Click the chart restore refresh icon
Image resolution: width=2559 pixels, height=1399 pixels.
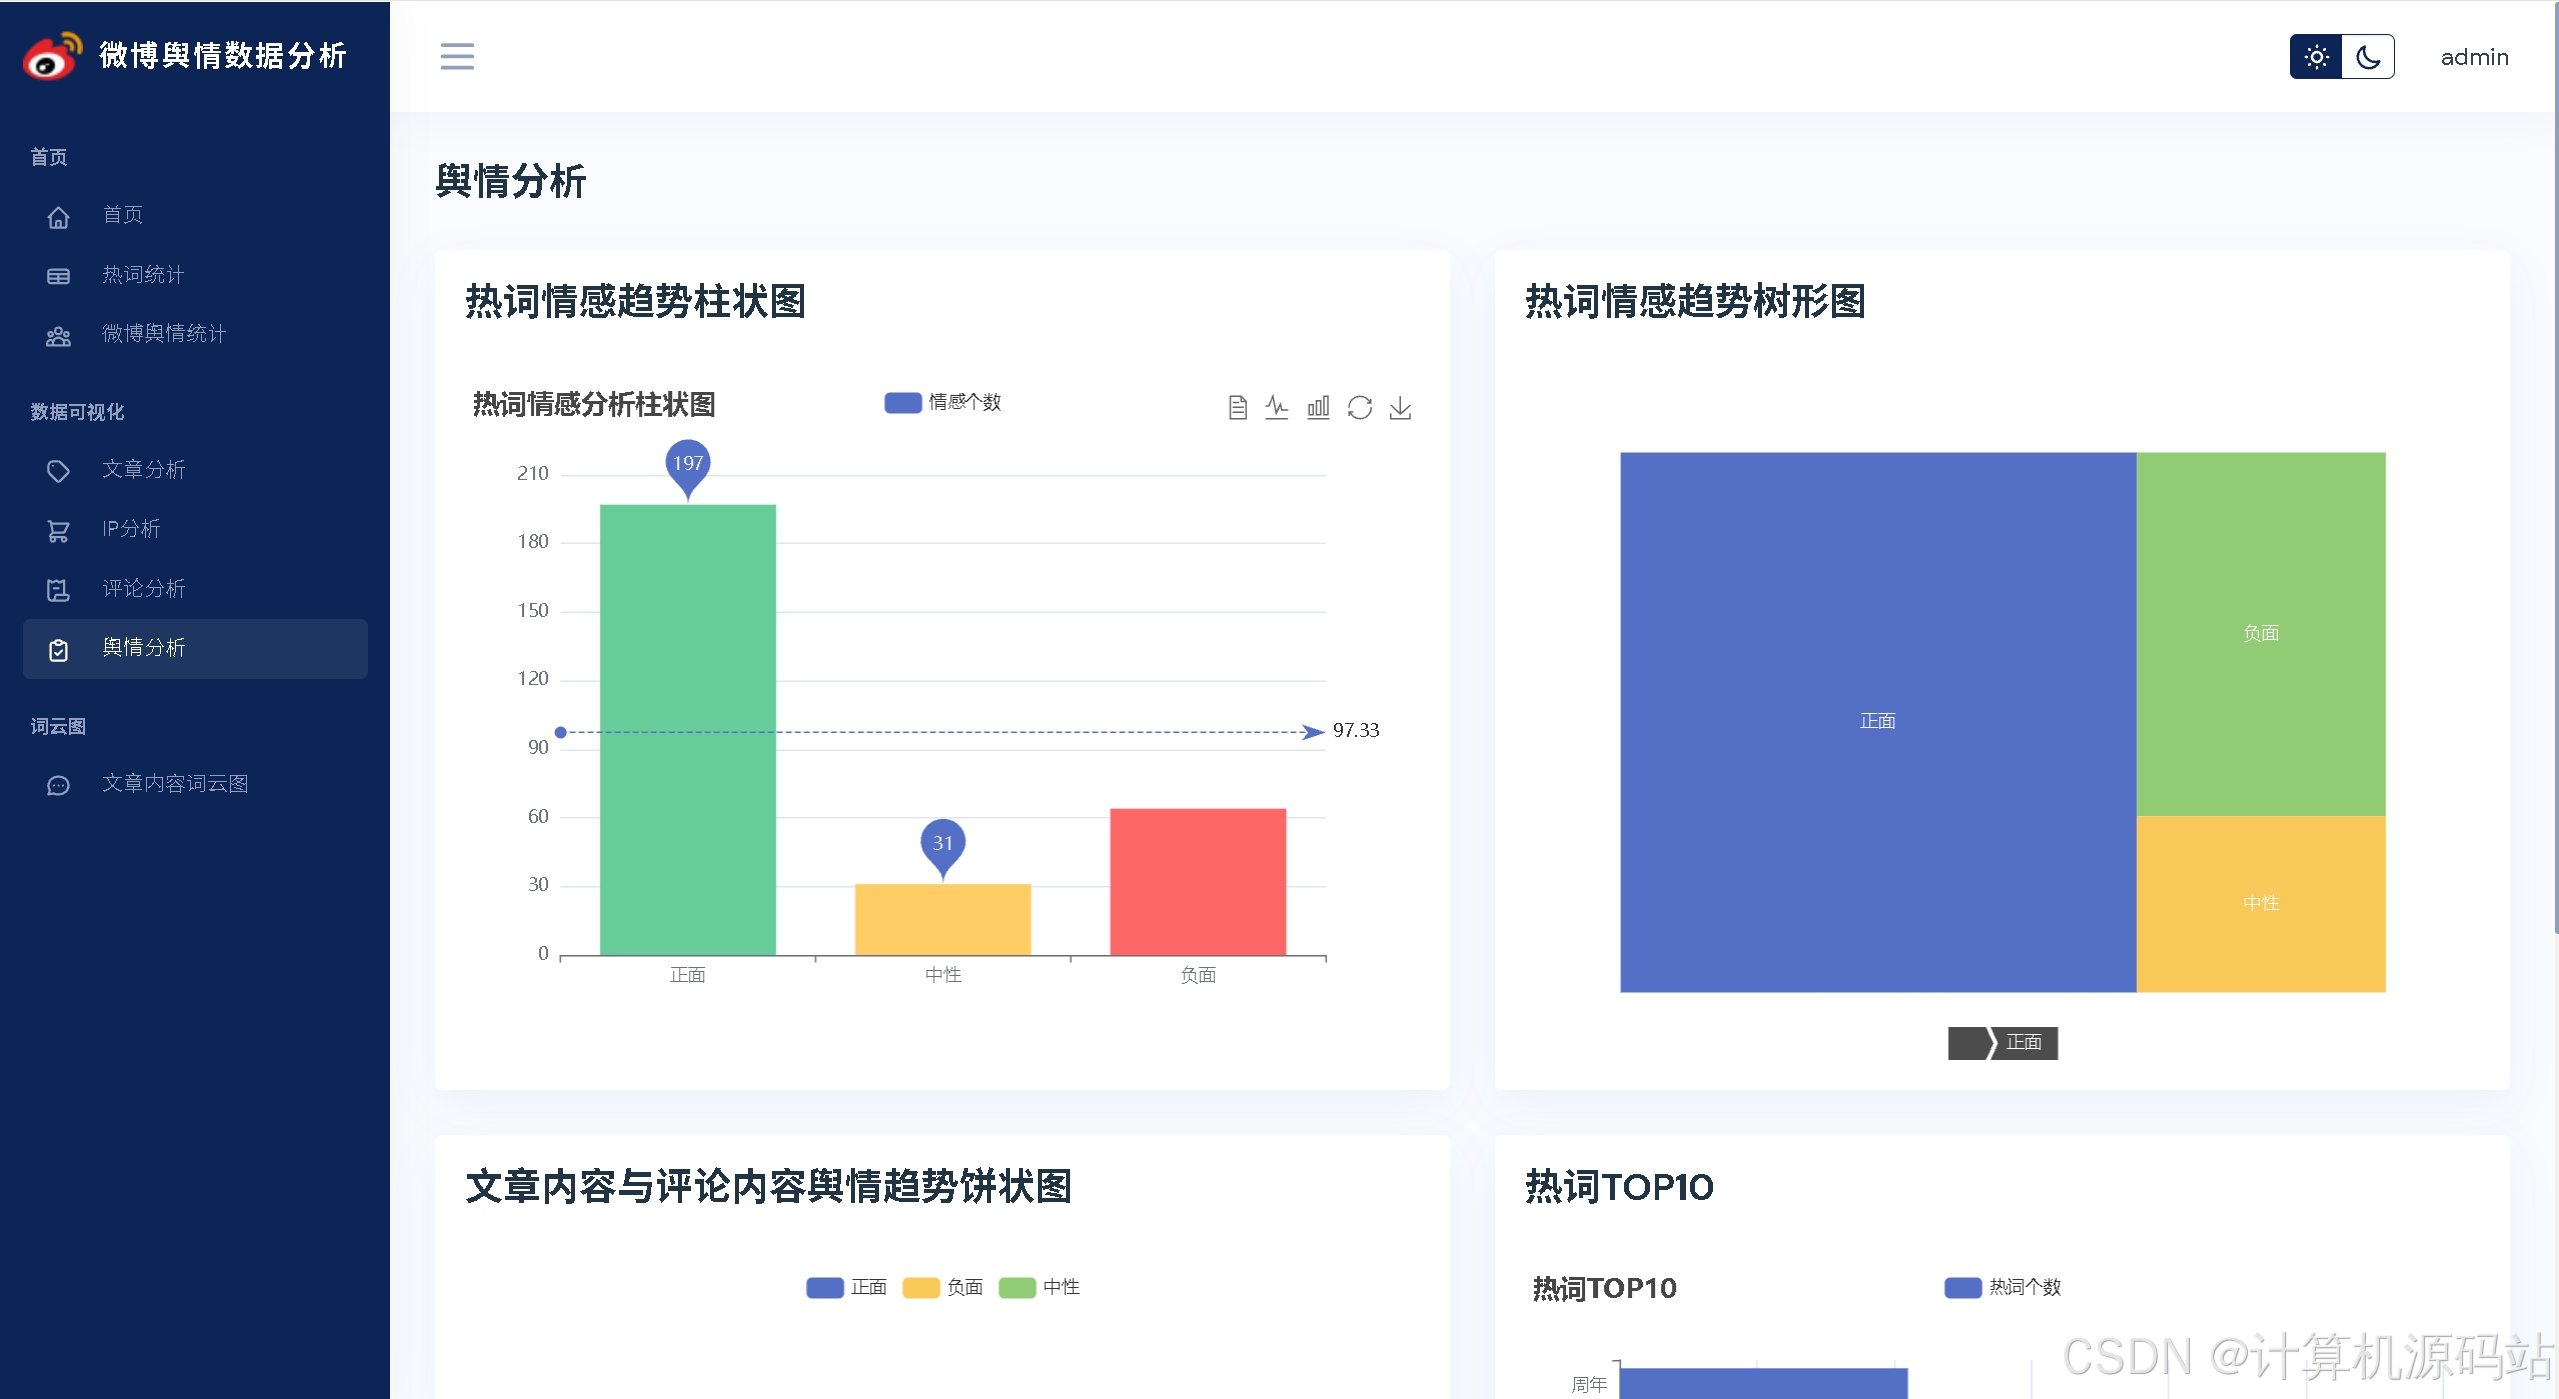pos(1359,407)
